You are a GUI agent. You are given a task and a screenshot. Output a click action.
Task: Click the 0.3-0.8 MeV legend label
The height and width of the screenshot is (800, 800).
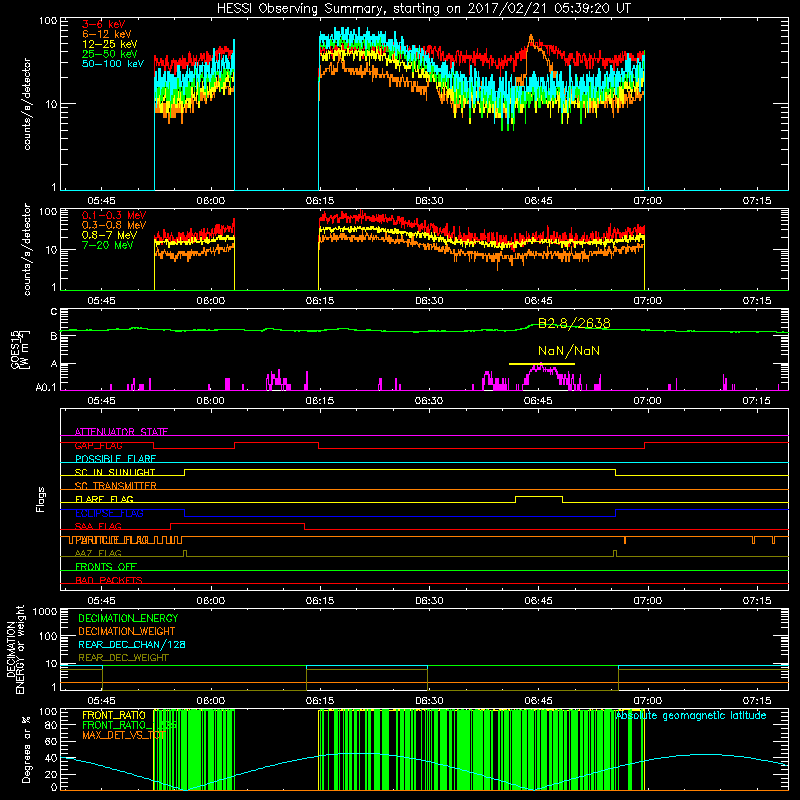pos(114,225)
